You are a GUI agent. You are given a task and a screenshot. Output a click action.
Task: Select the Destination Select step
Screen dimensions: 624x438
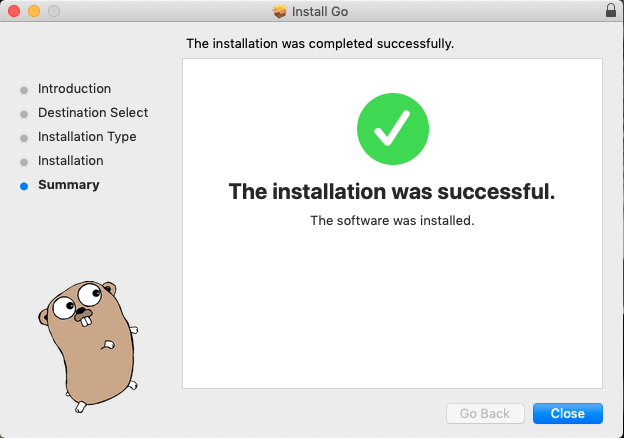(x=93, y=113)
